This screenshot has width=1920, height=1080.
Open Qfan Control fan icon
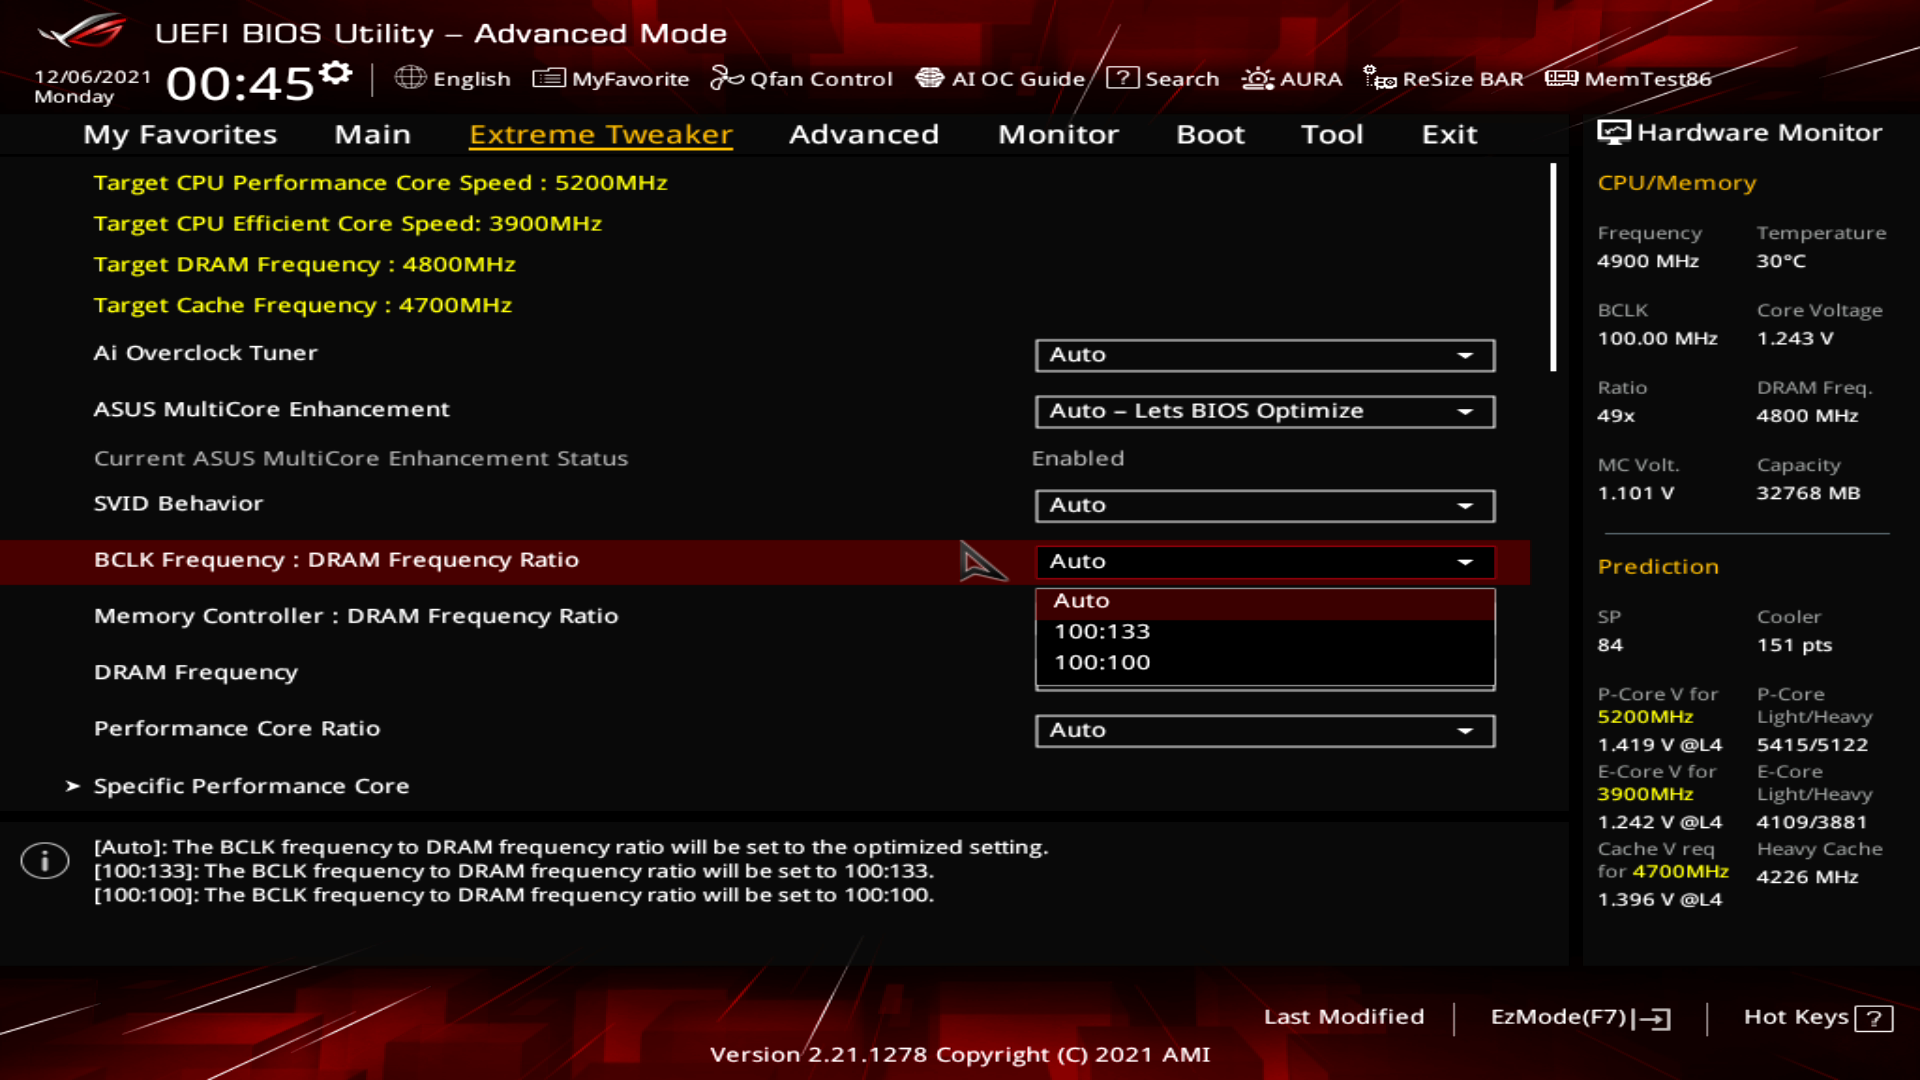point(726,78)
